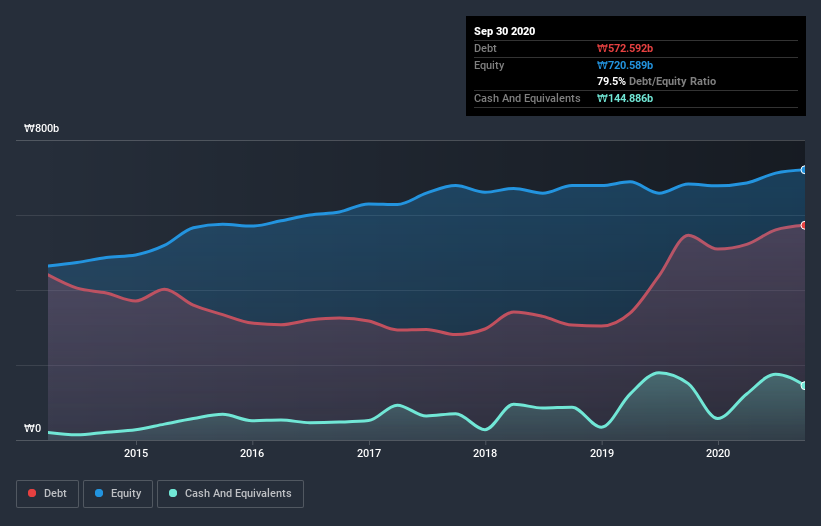This screenshot has width=821, height=526.
Task: Click the Equity row label in tooltip
Action: click(x=489, y=65)
